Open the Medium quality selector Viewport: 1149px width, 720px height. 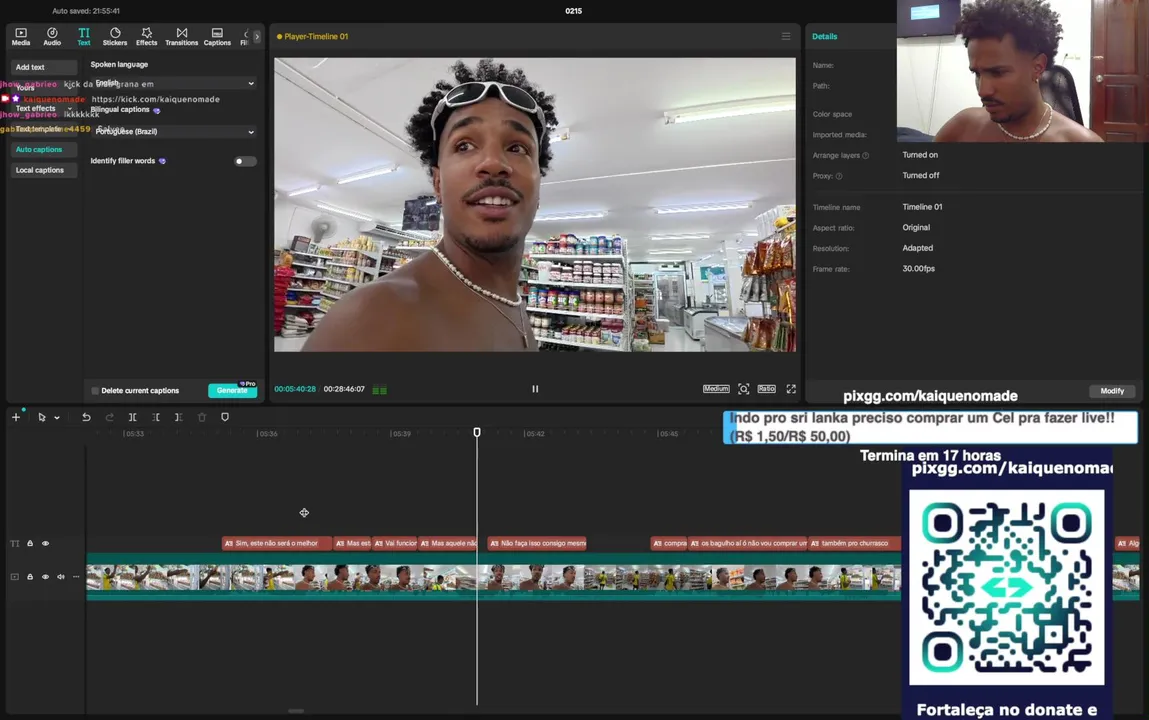pos(716,389)
